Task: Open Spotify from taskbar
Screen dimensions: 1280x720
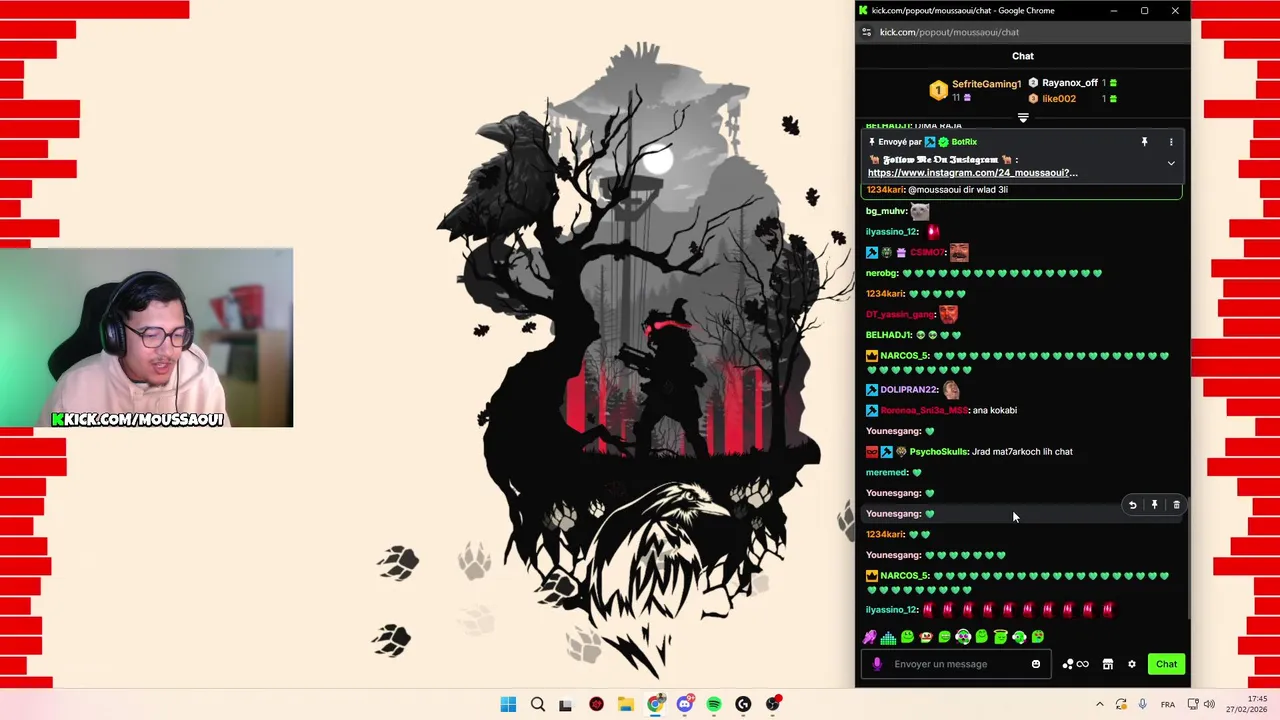Action: (x=714, y=705)
